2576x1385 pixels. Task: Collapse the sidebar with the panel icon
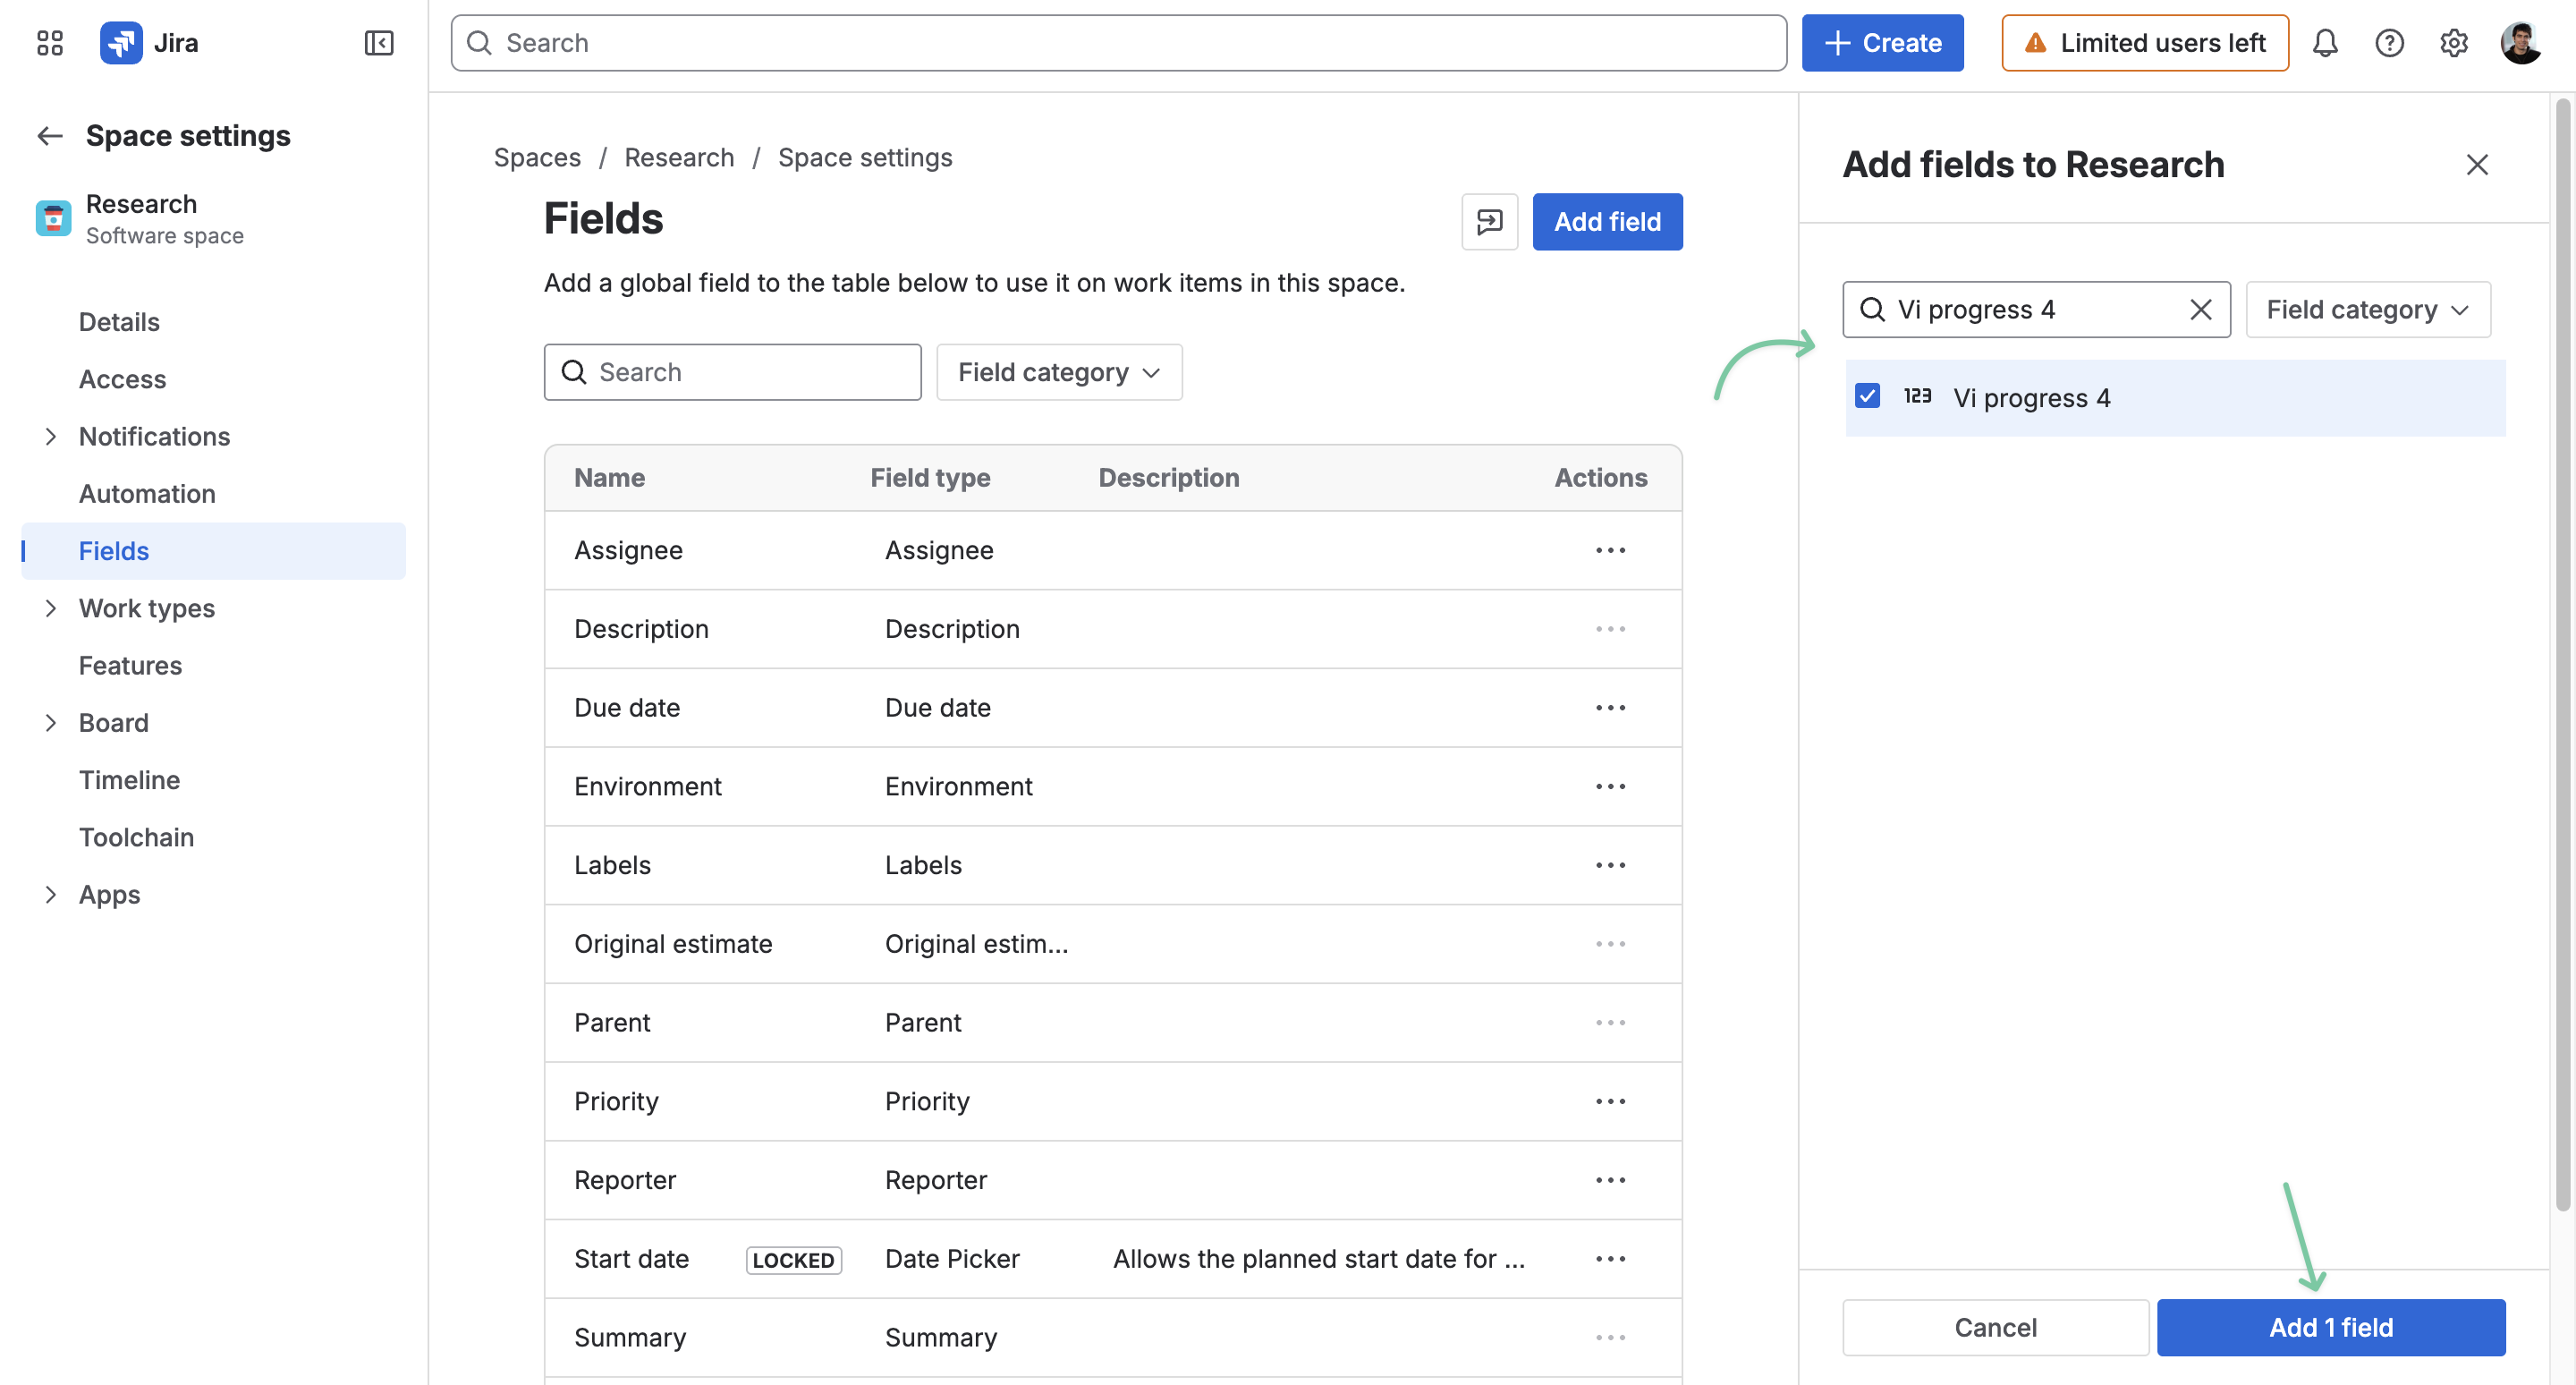tap(379, 43)
